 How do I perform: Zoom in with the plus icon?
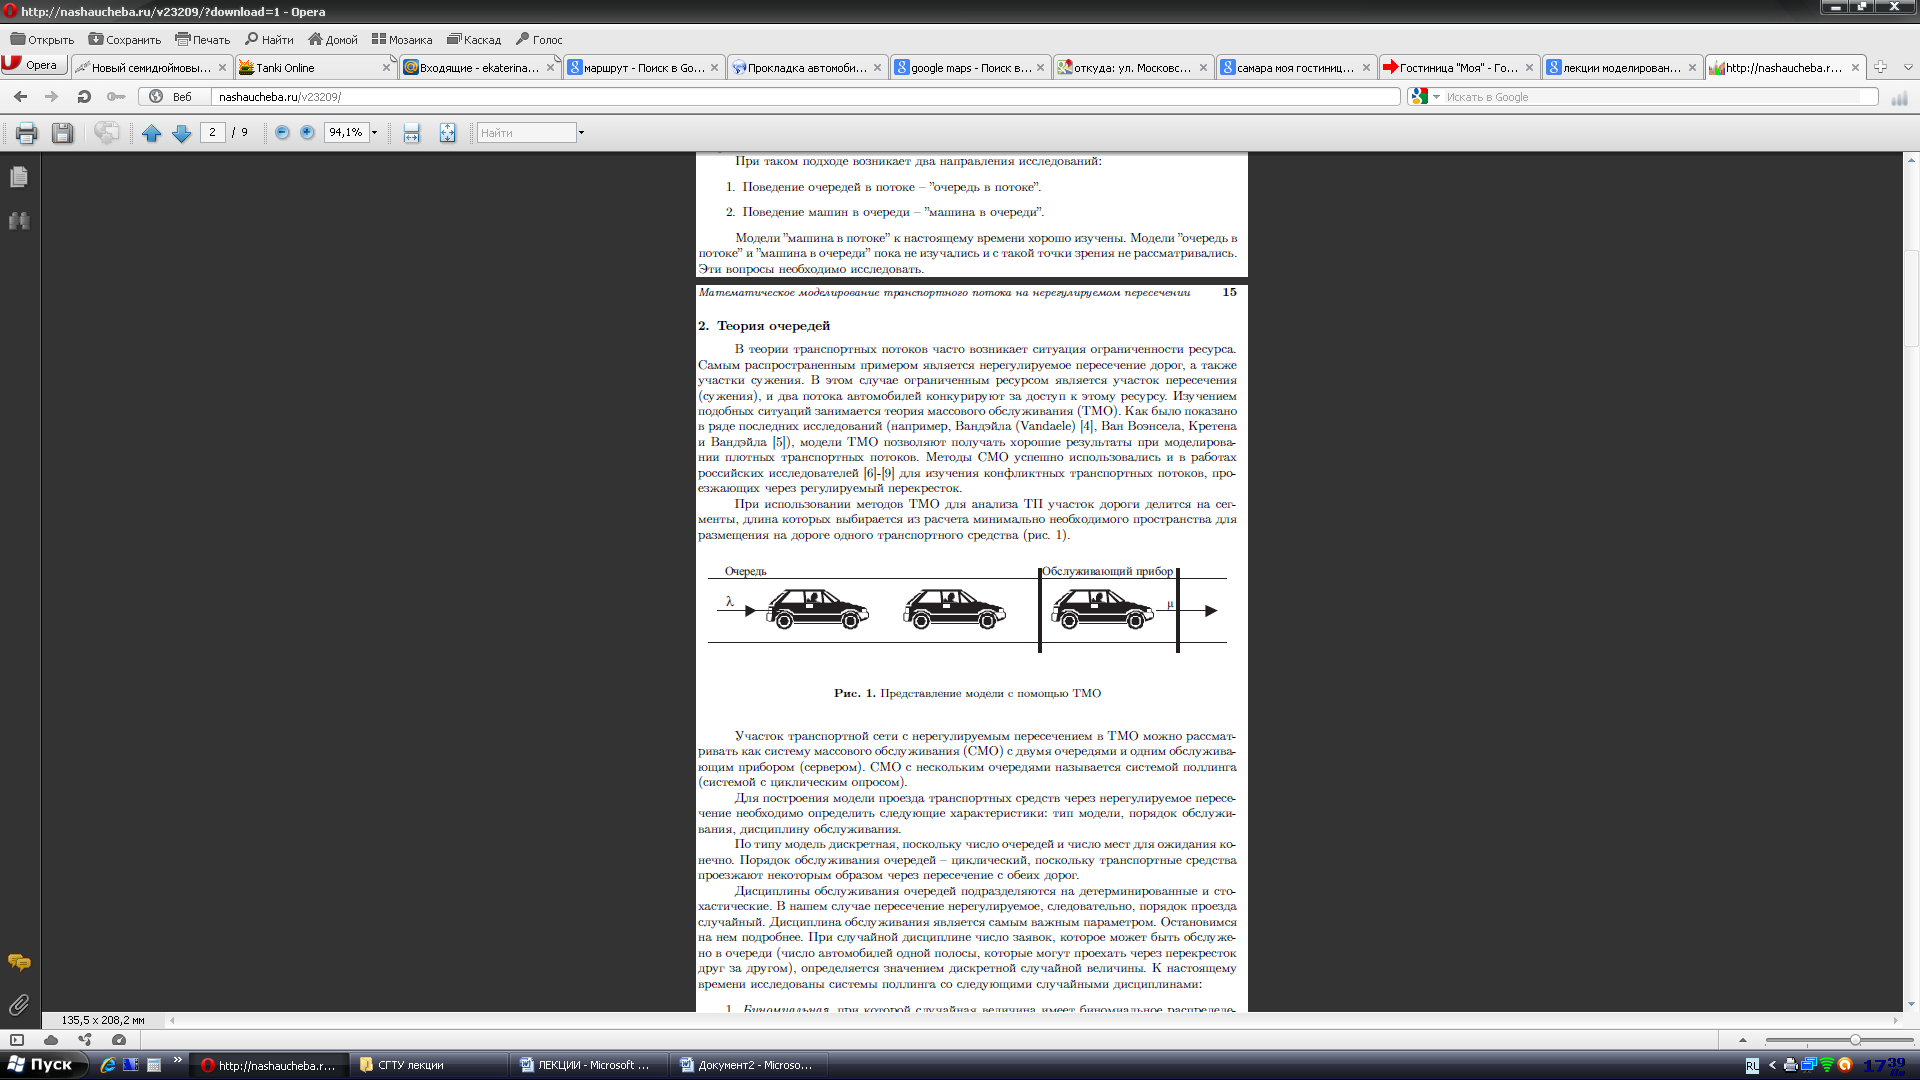tap(307, 133)
